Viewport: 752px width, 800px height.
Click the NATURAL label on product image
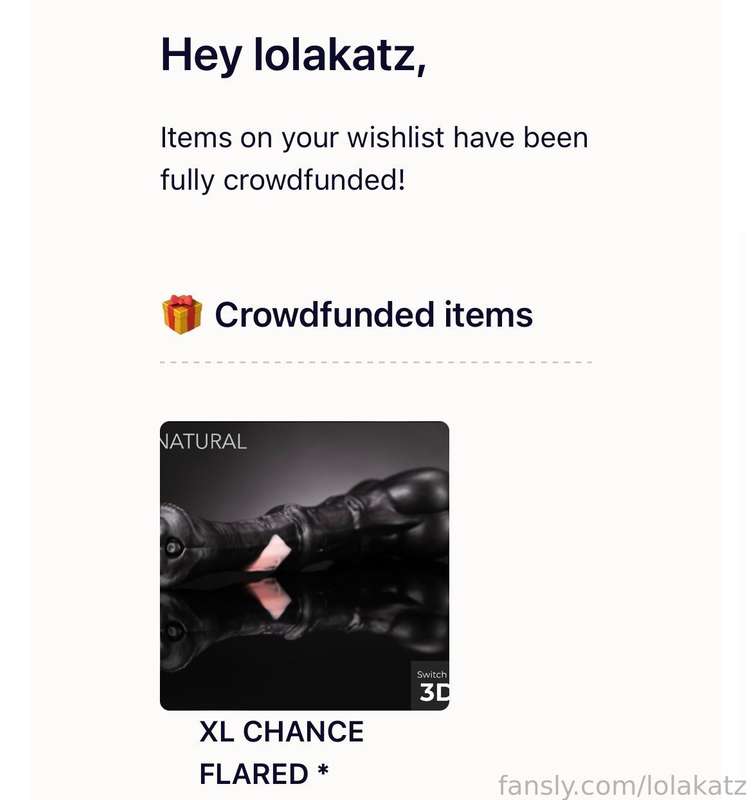[203, 441]
